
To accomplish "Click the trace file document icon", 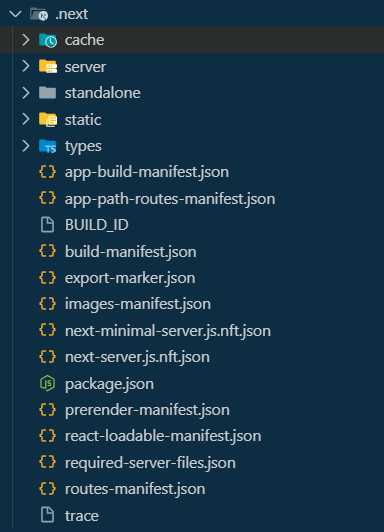I will (47, 515).
